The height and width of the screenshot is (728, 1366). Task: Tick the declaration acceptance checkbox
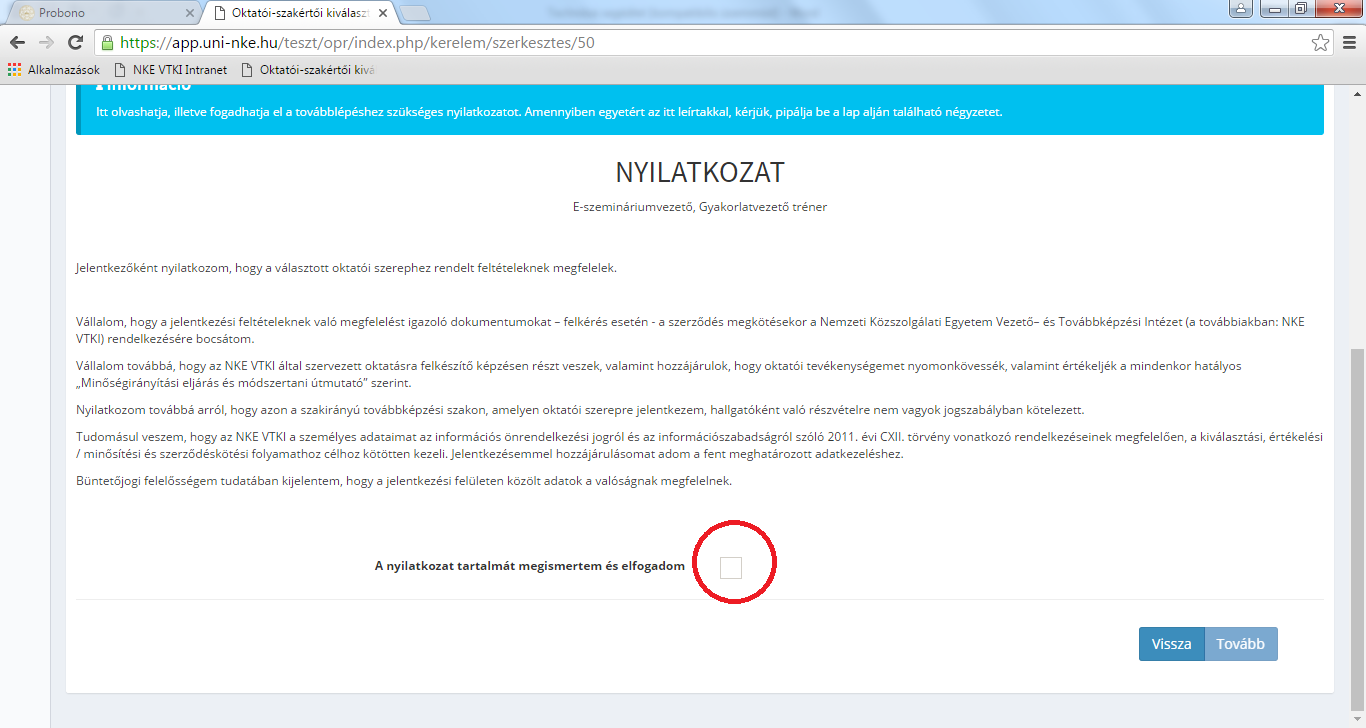(731, 567)
